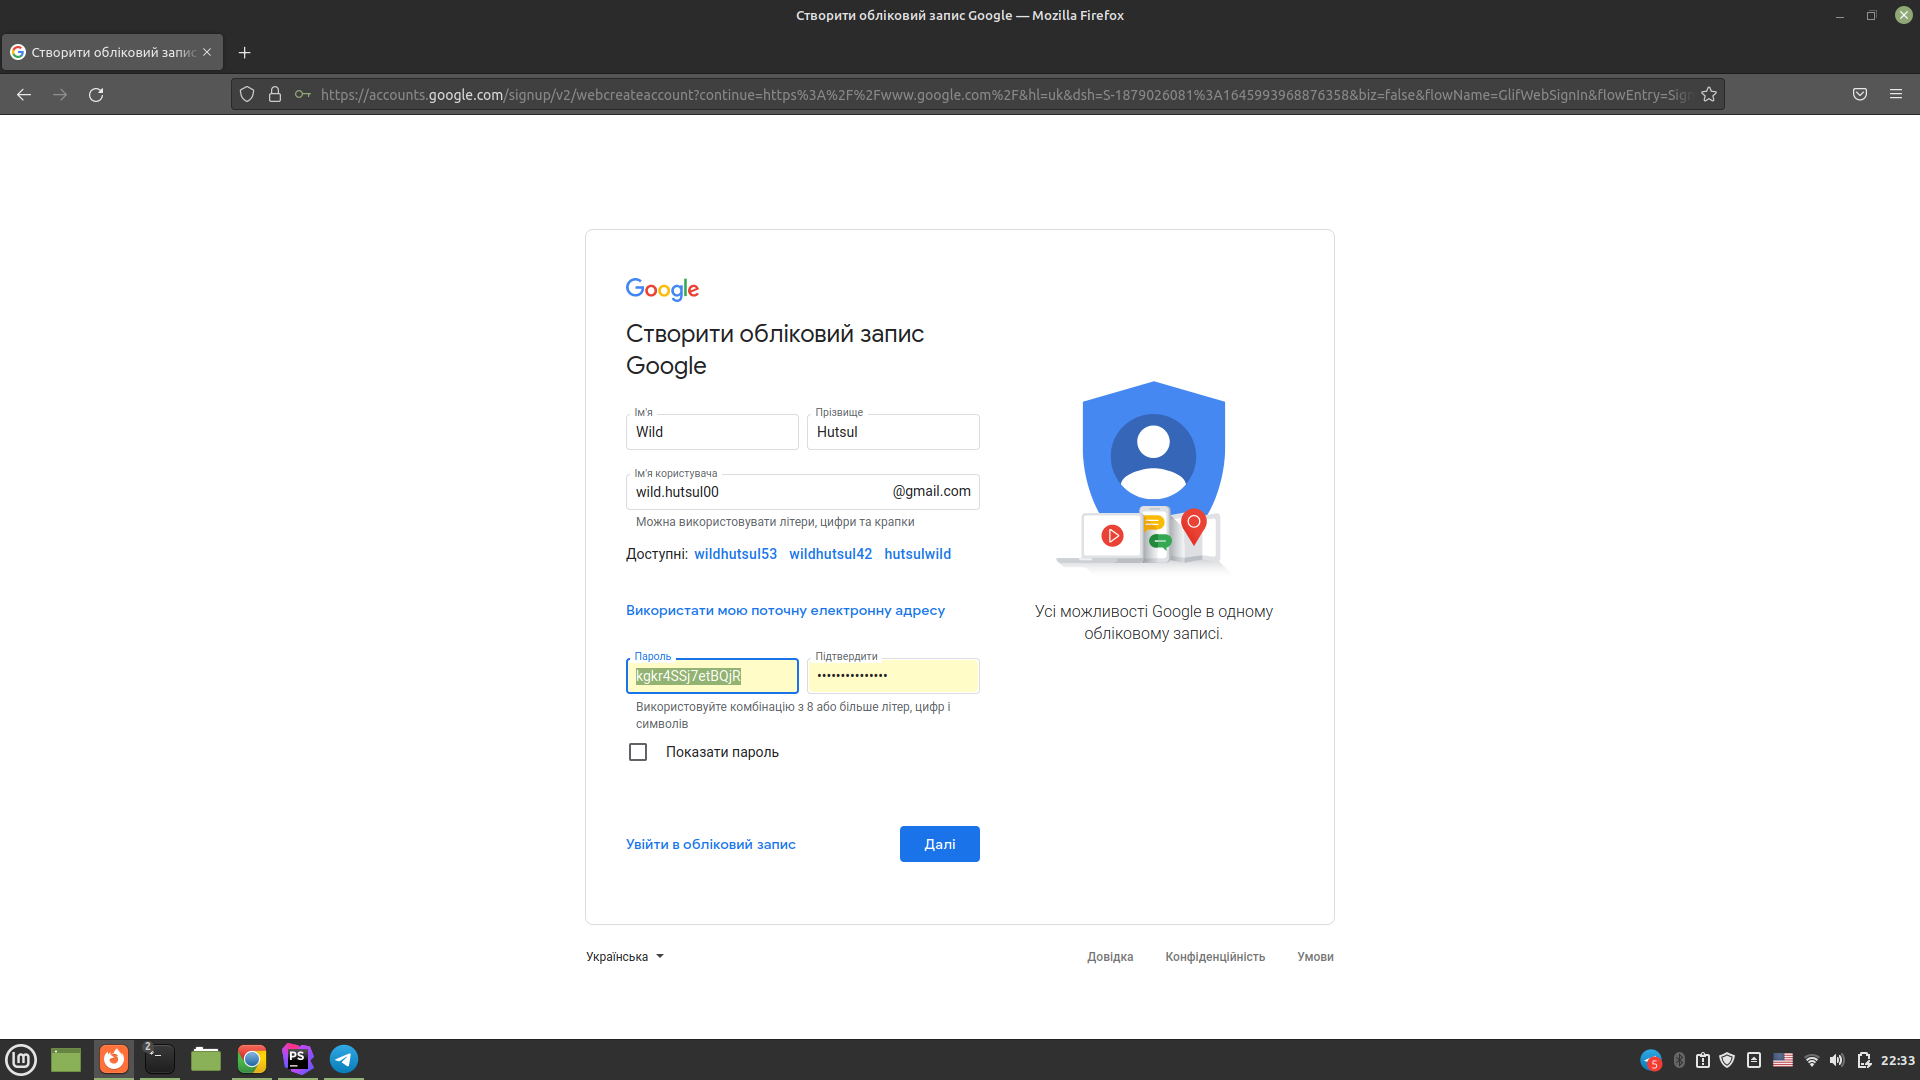The width and height of the screenshot is (1920, 1080).
Task: Open the Довідка footer link
Action: coord(1110,957)
